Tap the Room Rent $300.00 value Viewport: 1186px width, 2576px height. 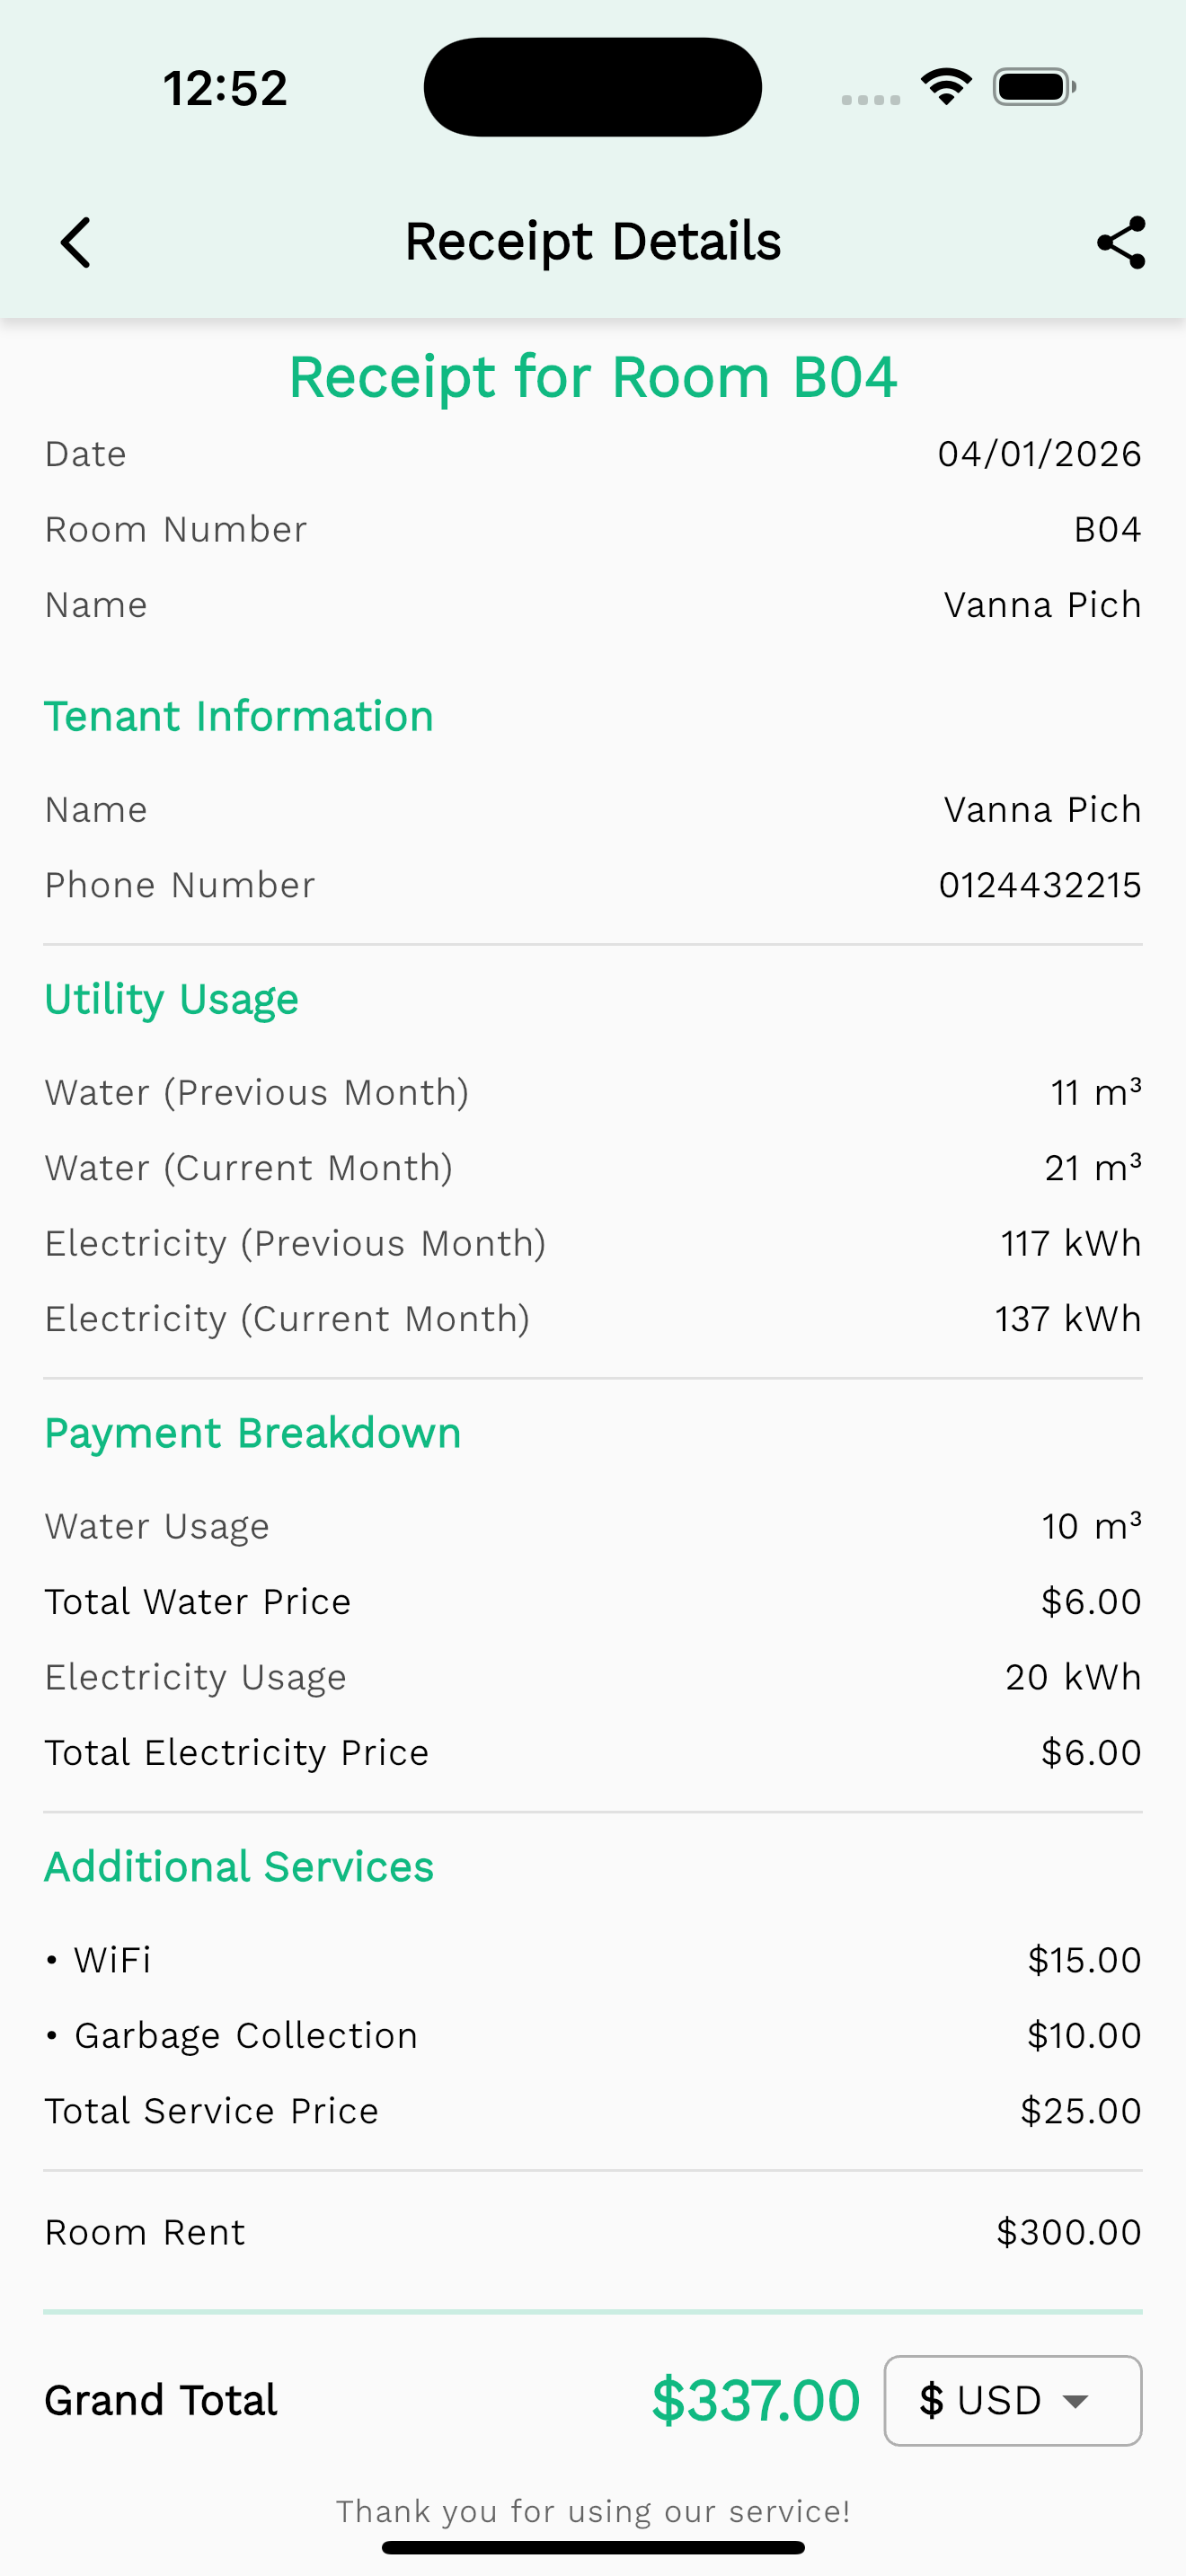click(x=1068, y=2232)
